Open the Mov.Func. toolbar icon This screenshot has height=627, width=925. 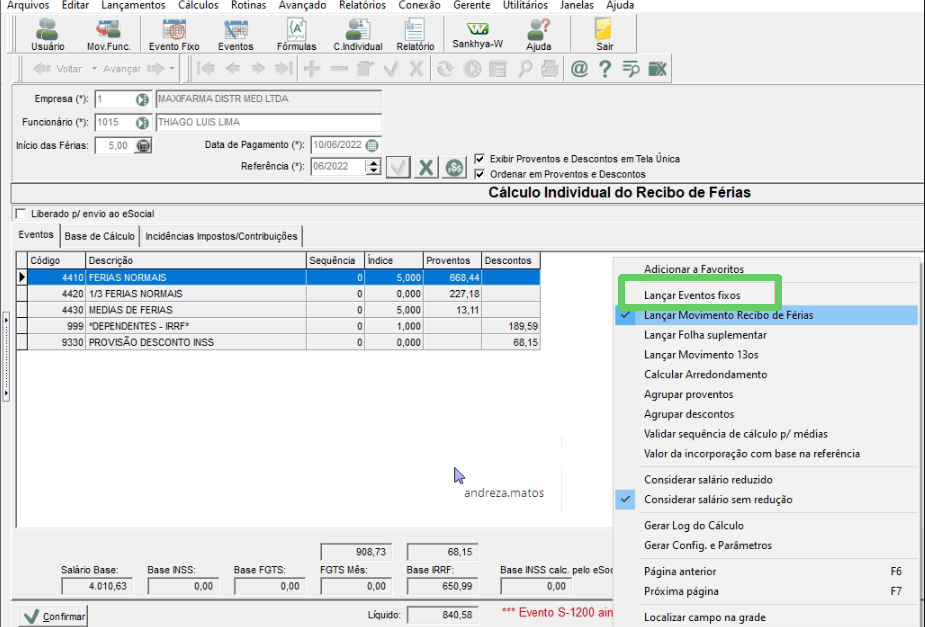[109, 34]
